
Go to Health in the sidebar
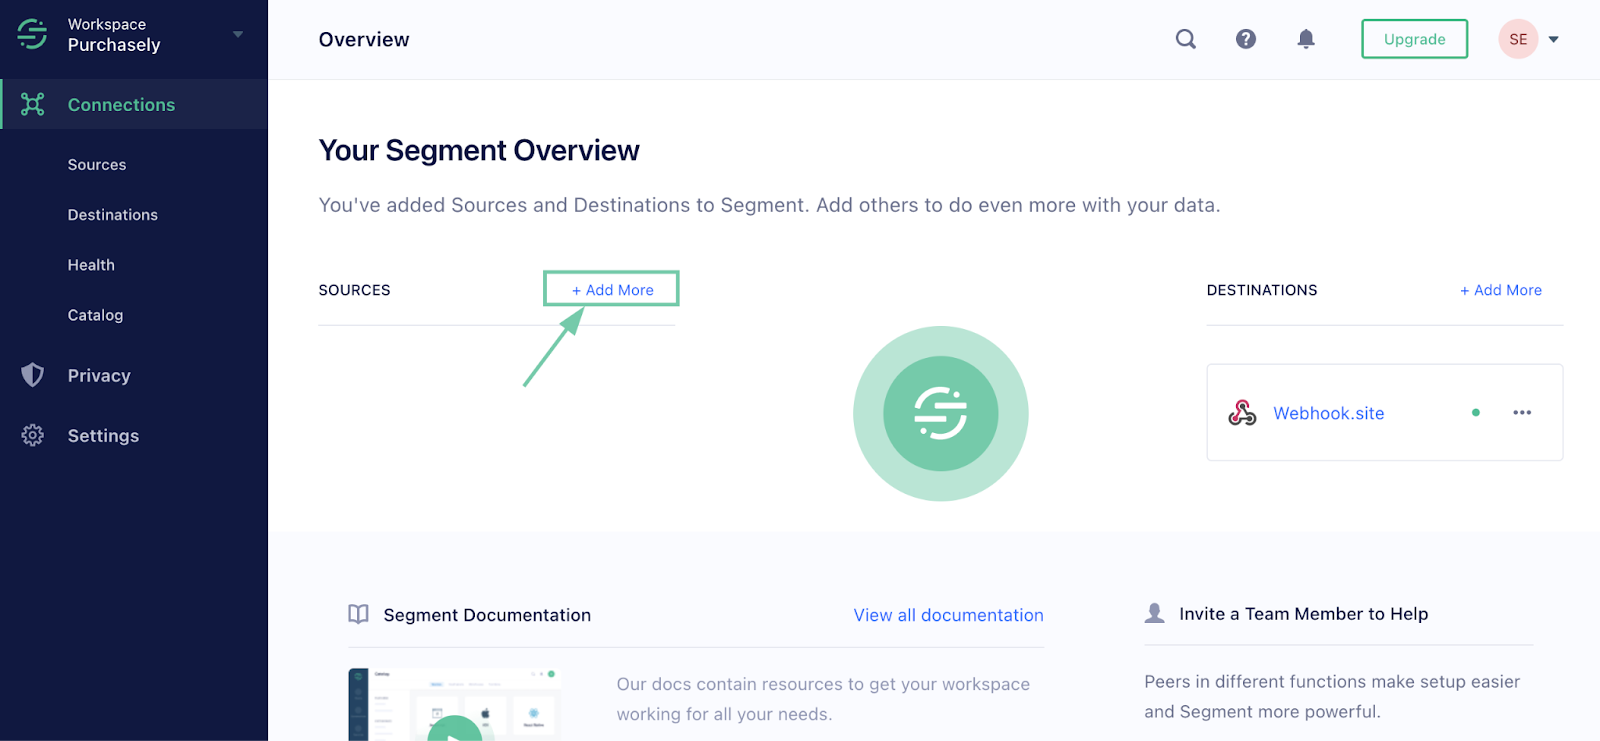pos(91,265)
